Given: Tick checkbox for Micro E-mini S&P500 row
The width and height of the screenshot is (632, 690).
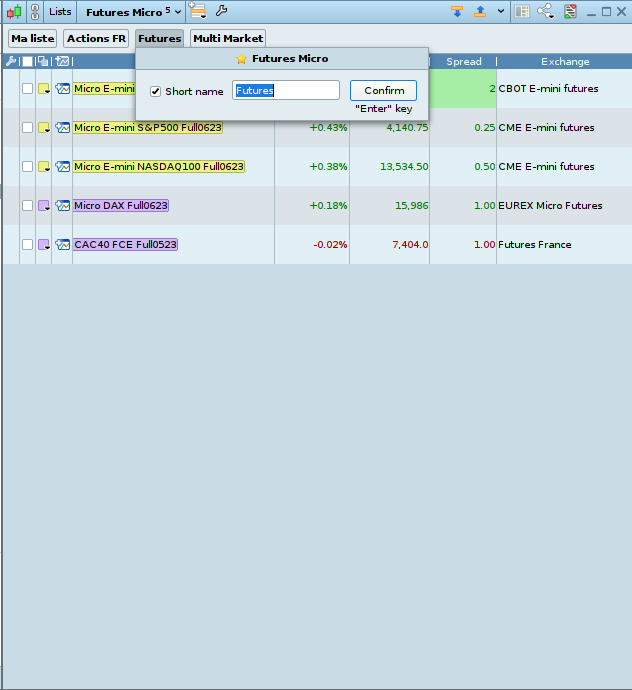Looking at the screenshot, I should tap(27, 128).
